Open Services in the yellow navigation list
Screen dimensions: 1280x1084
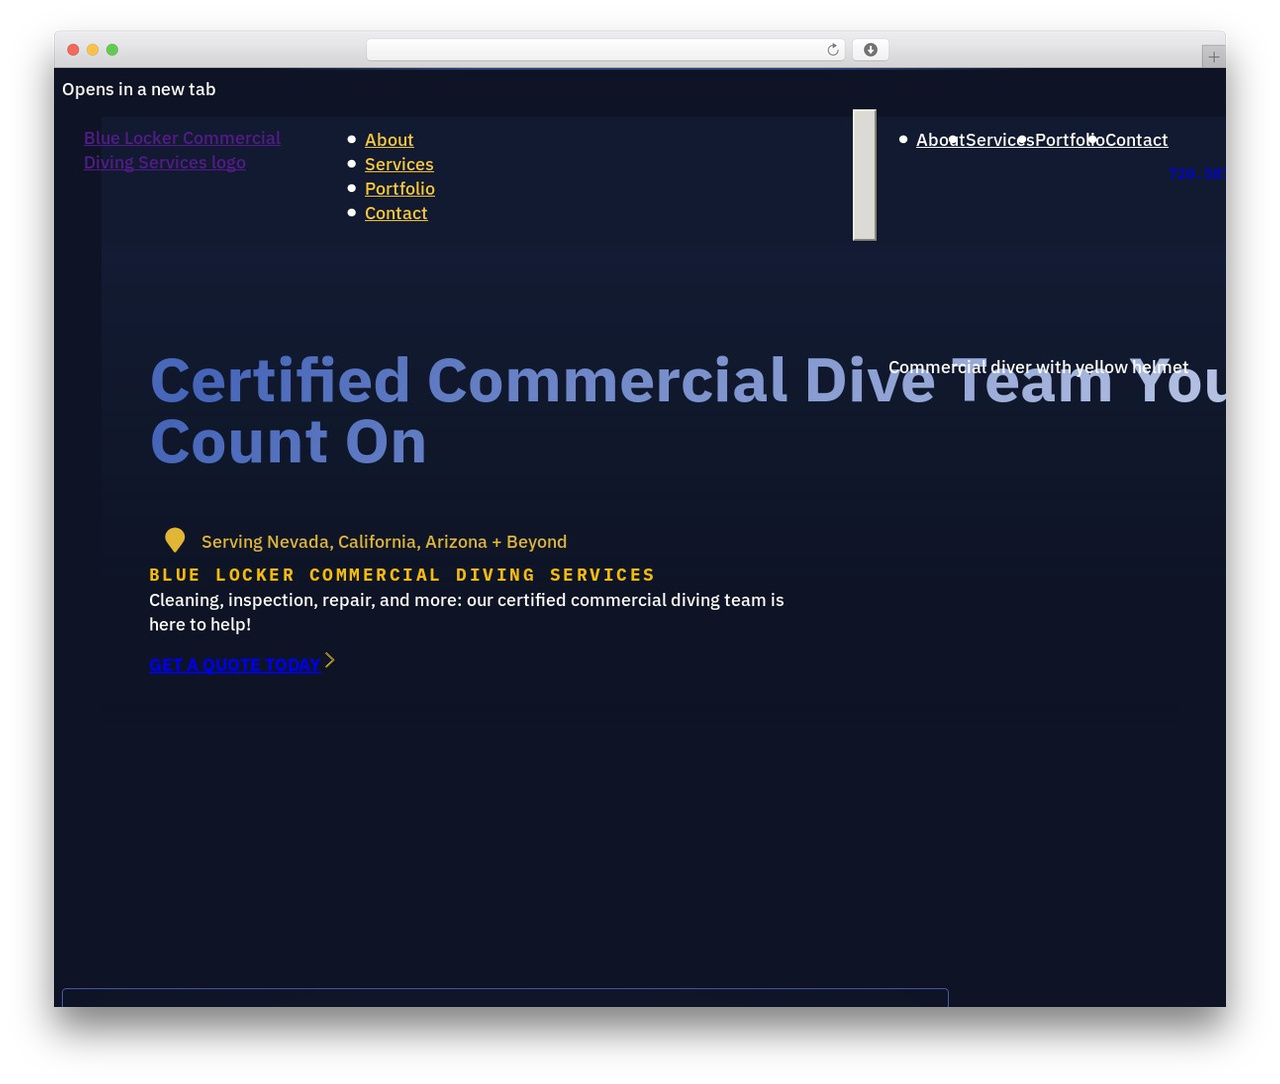coord(399,164)
